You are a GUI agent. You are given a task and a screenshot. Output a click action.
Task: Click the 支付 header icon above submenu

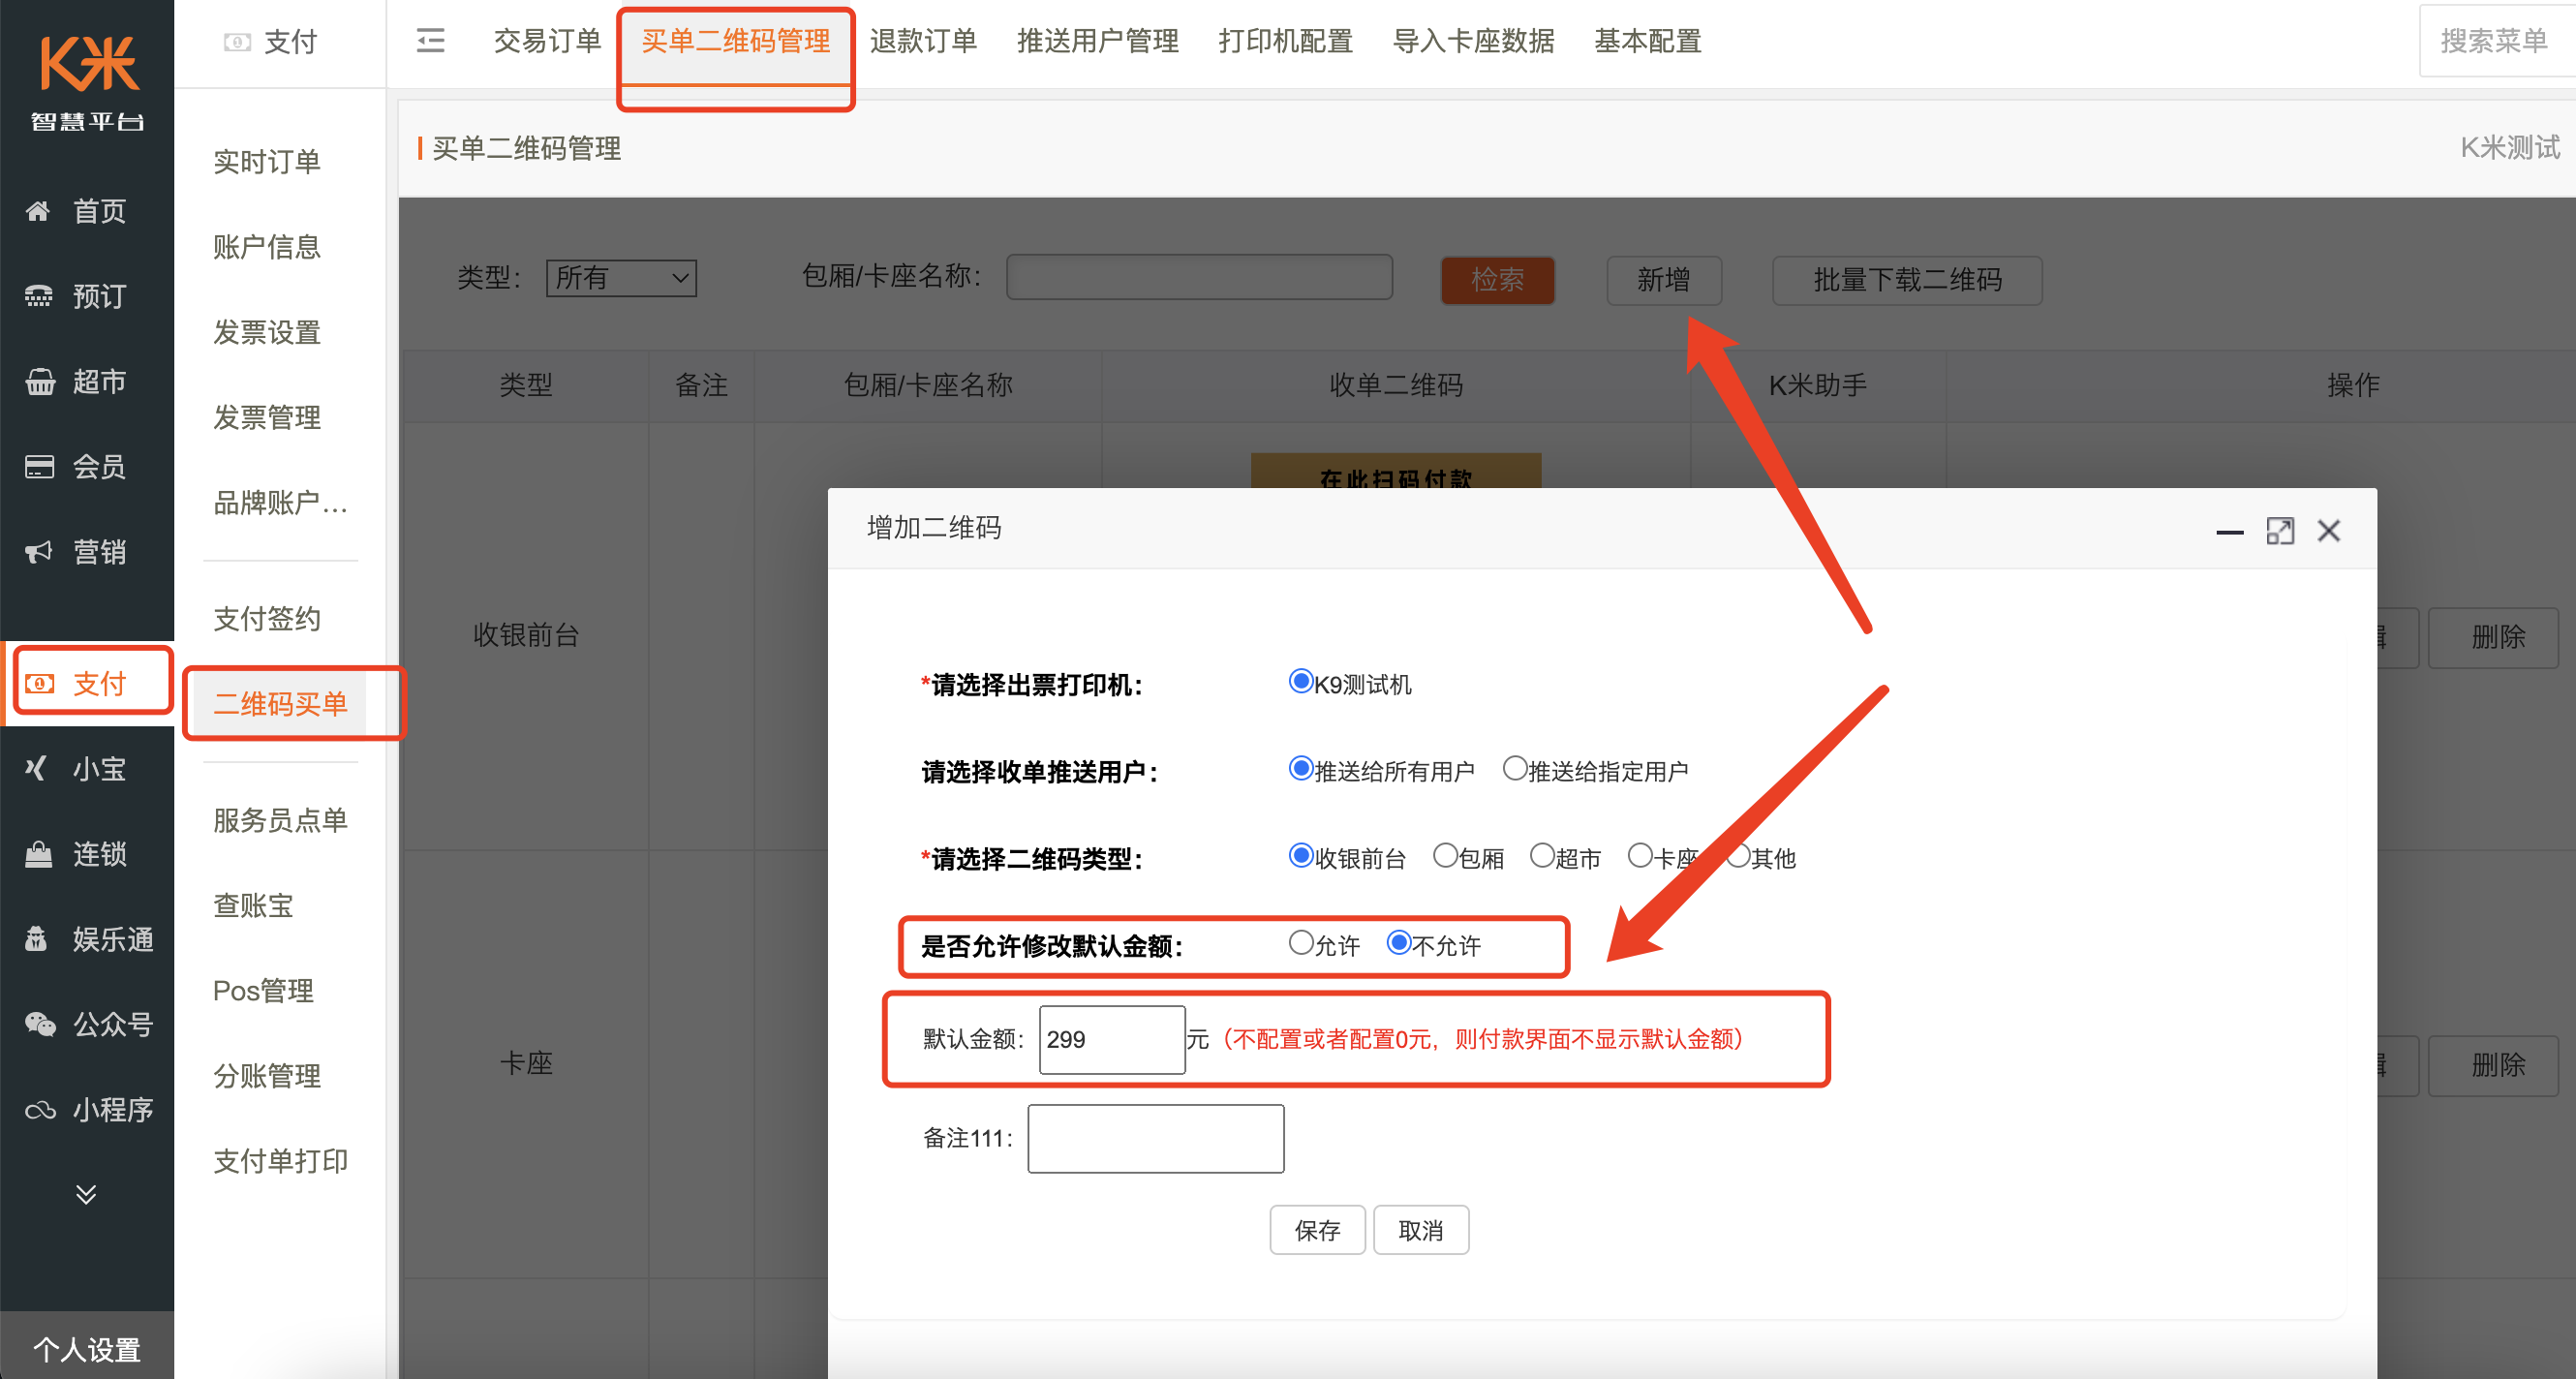pos(237,42)
